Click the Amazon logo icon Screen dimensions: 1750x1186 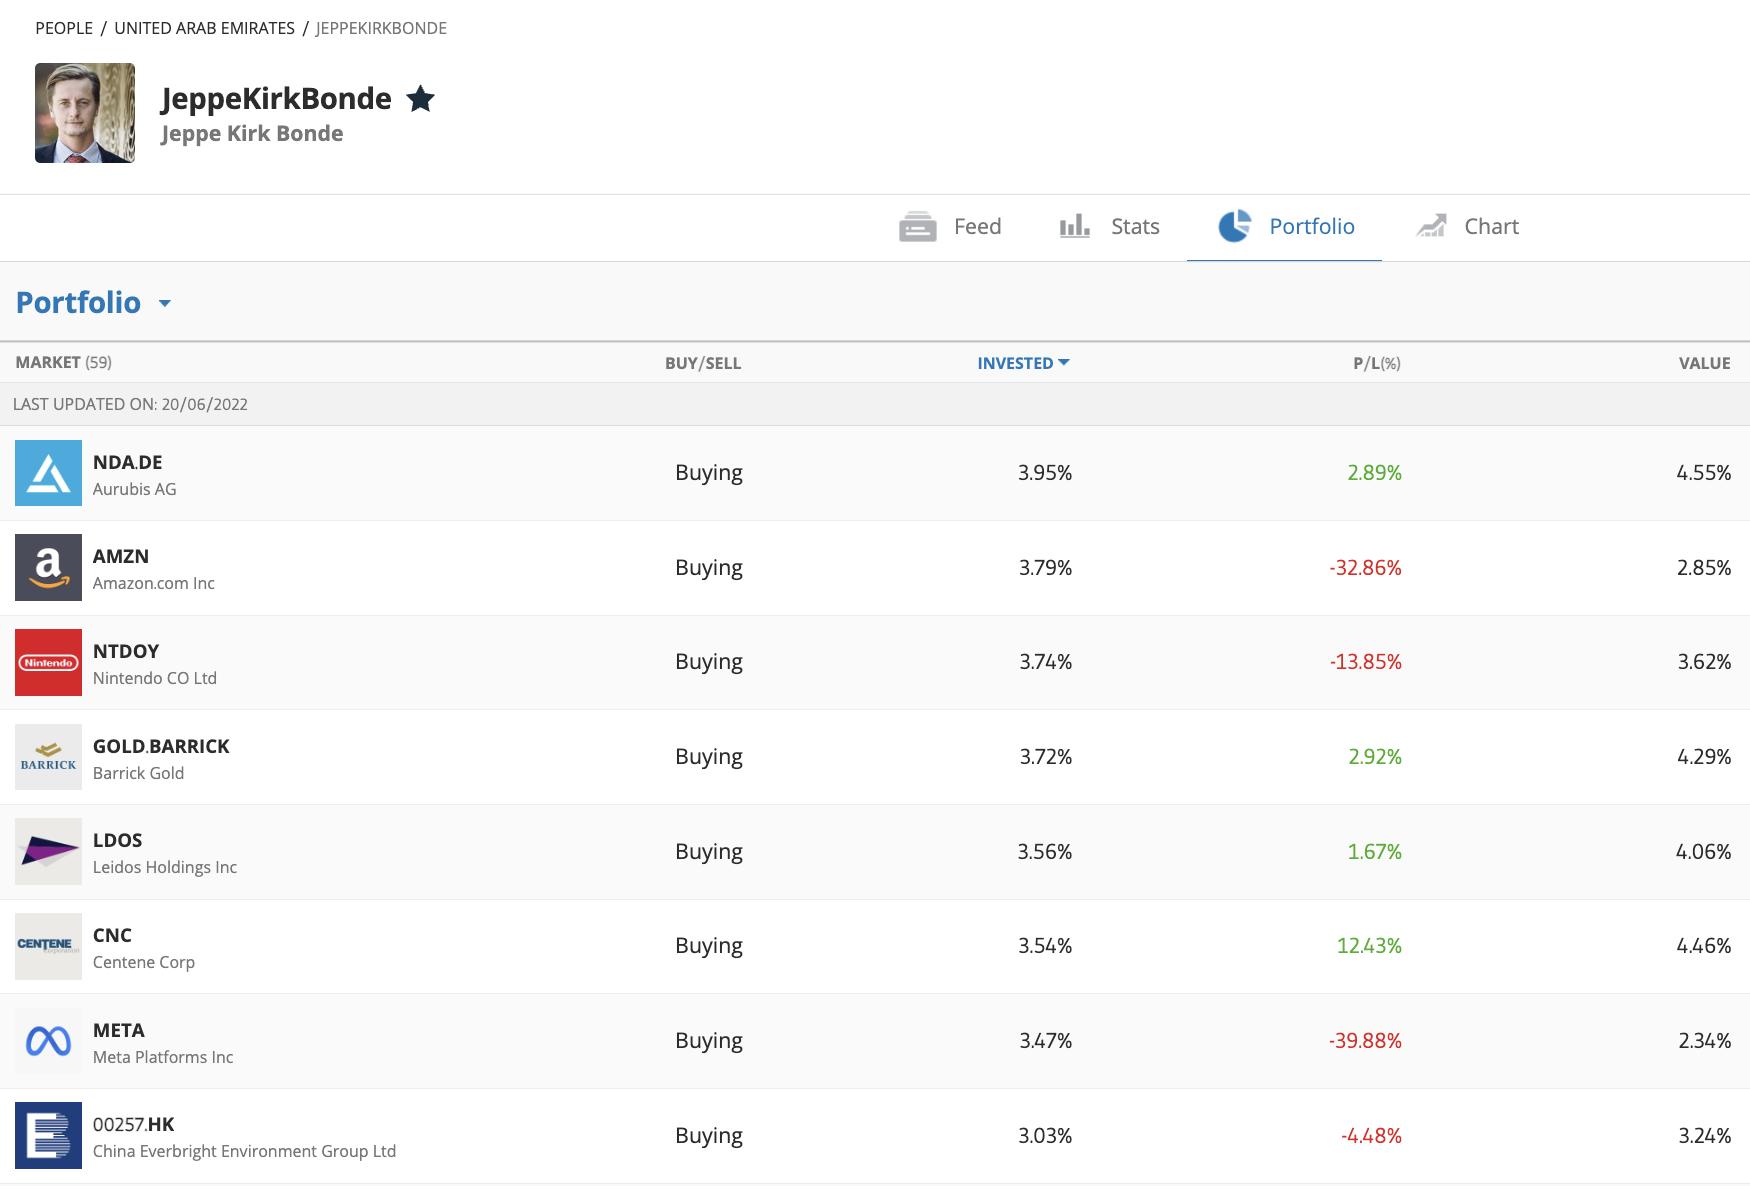pos(48,568)
